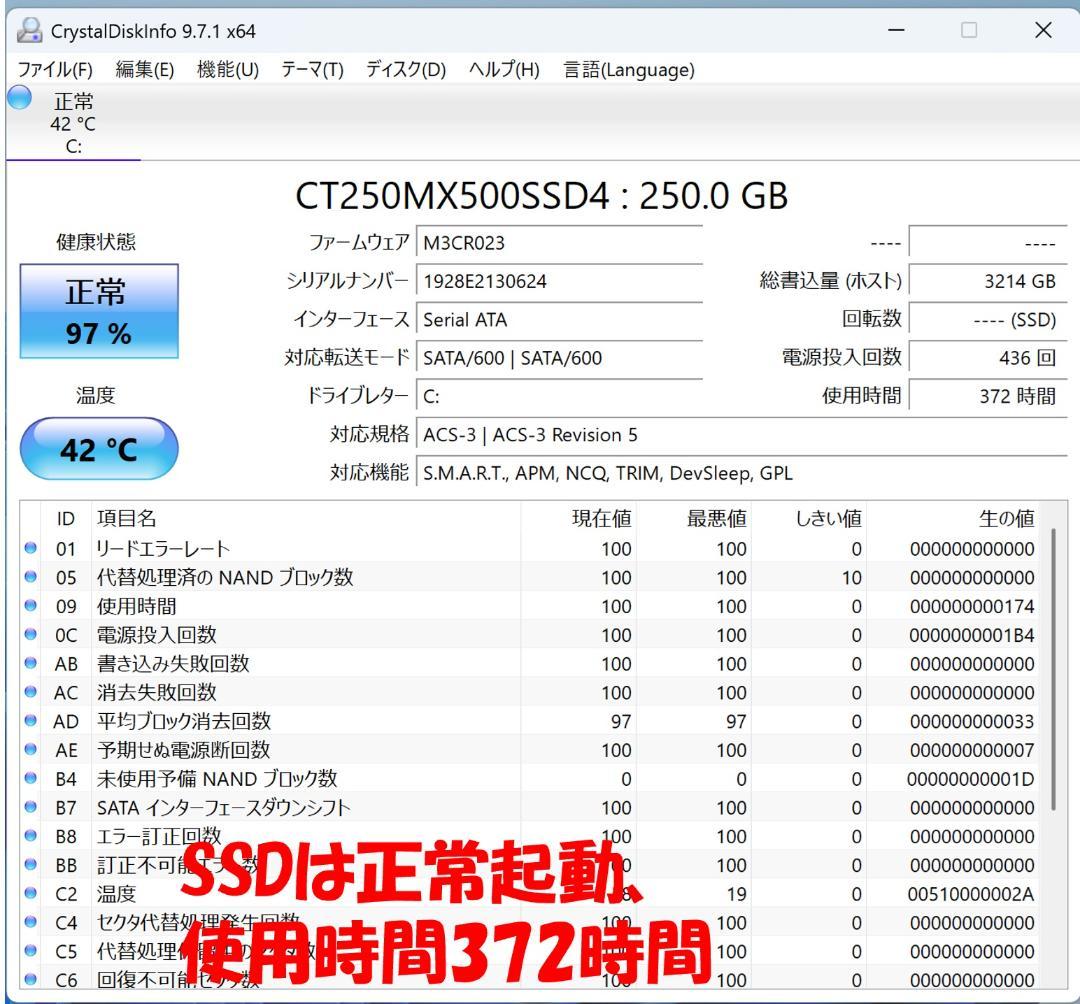
Task: Click the 42 °C temperature indicator
Action: tap(97, 448)
